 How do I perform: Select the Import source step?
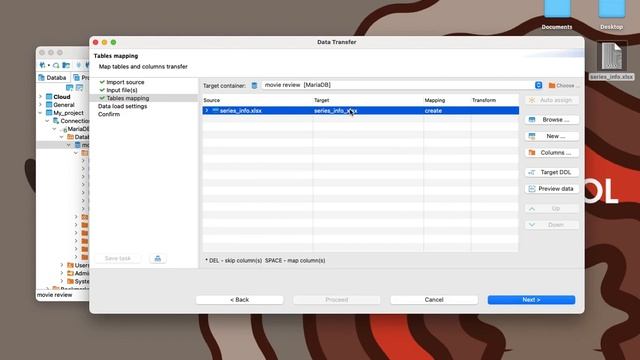[x=125, y=82]
